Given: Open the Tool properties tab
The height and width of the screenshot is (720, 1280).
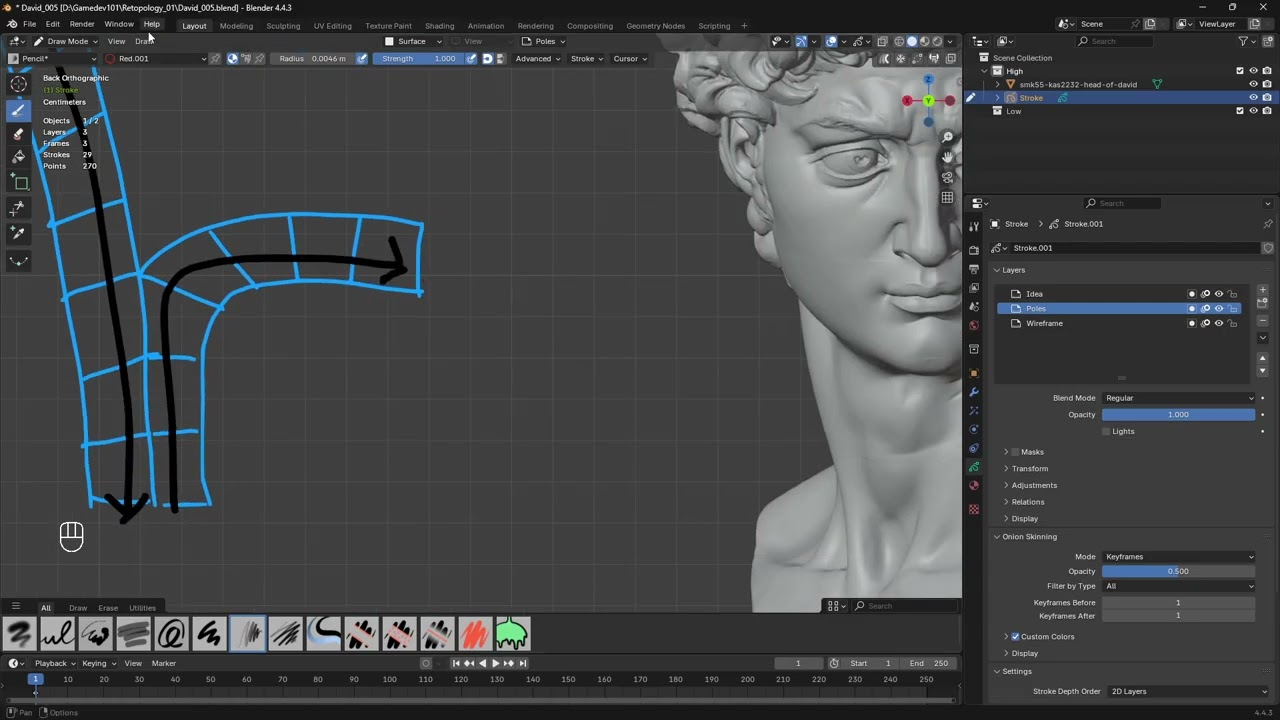Looking at the screenshot, I should click(974, 227).
